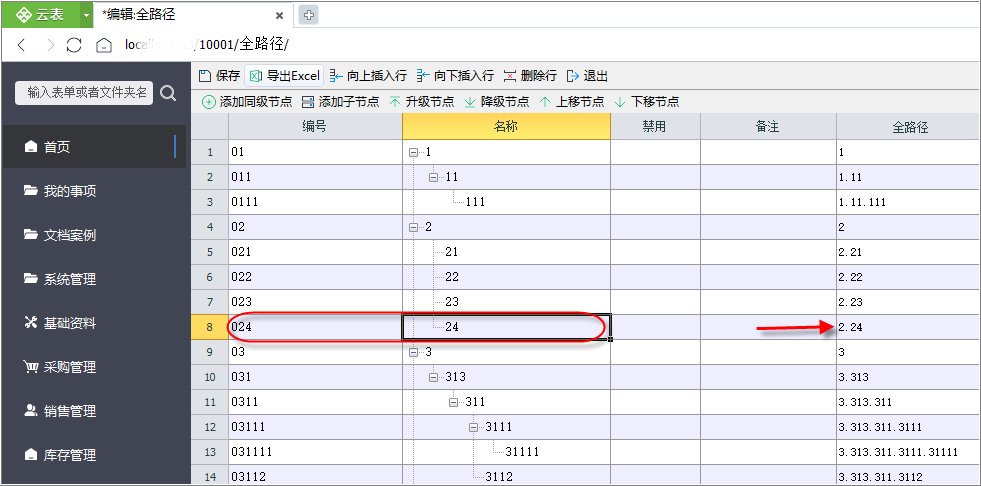Select tree item 31111 in 名称 column
This screenshot has height=486, width=981.
click(522, 452)
